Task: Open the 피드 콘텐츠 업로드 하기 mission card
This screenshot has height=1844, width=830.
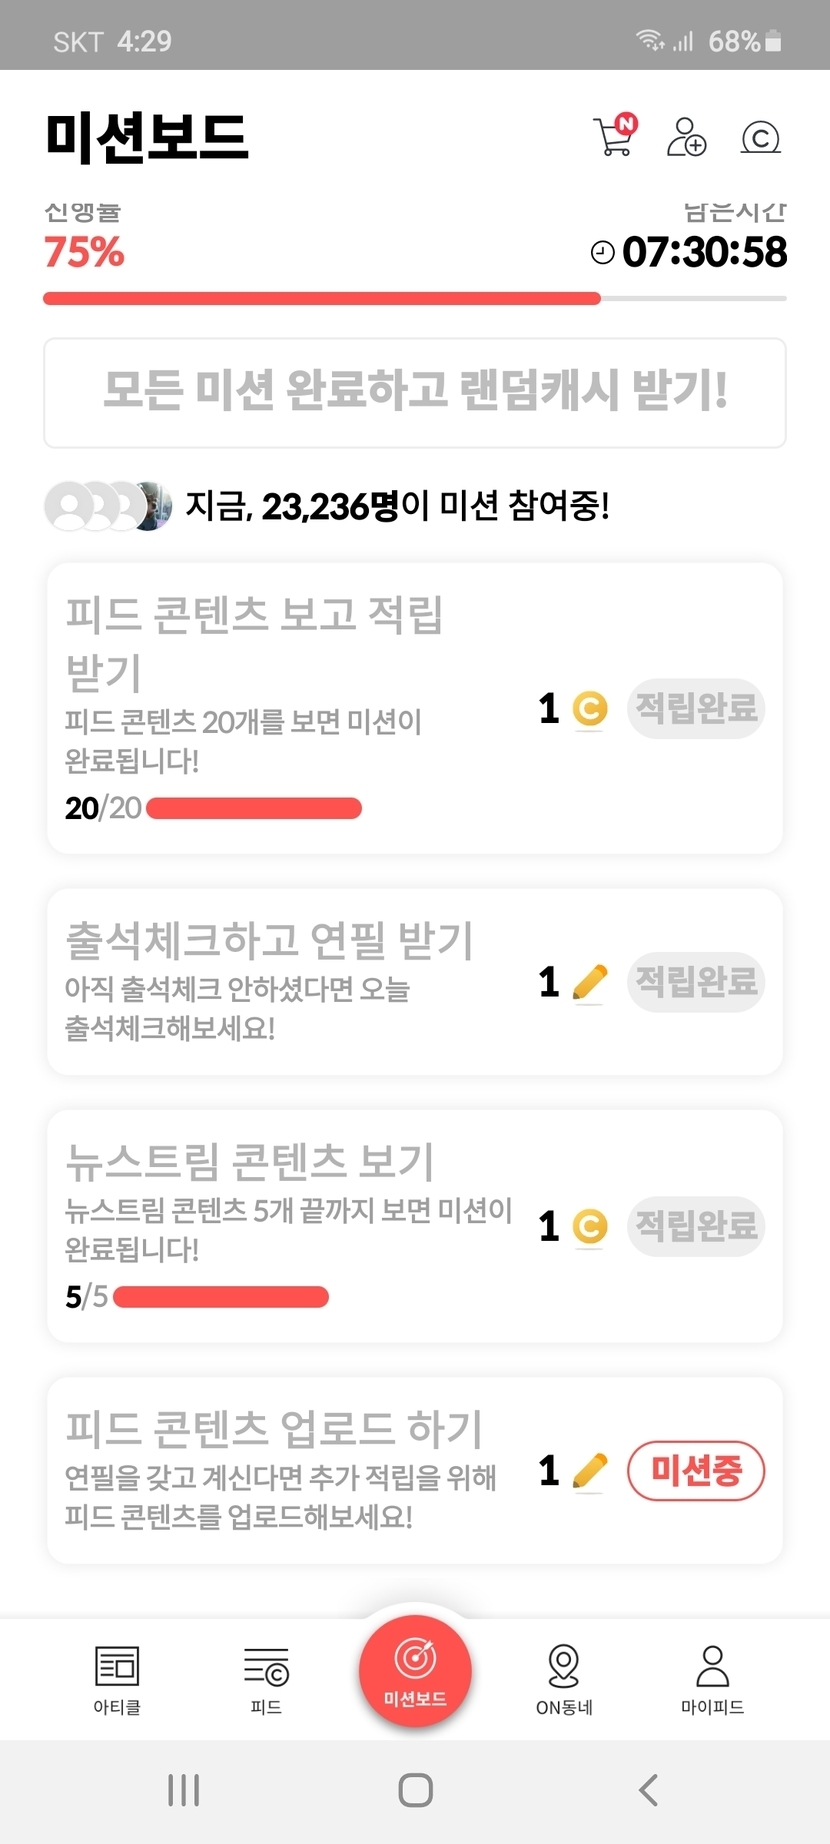Action: click(x=290, y=1470)
